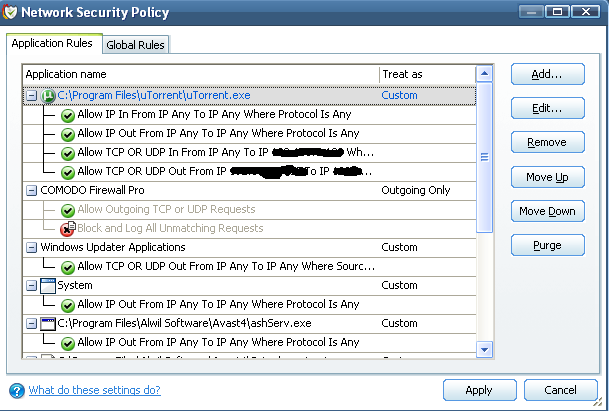Click Custom value in the ashServ.exe row

(399, 324)
